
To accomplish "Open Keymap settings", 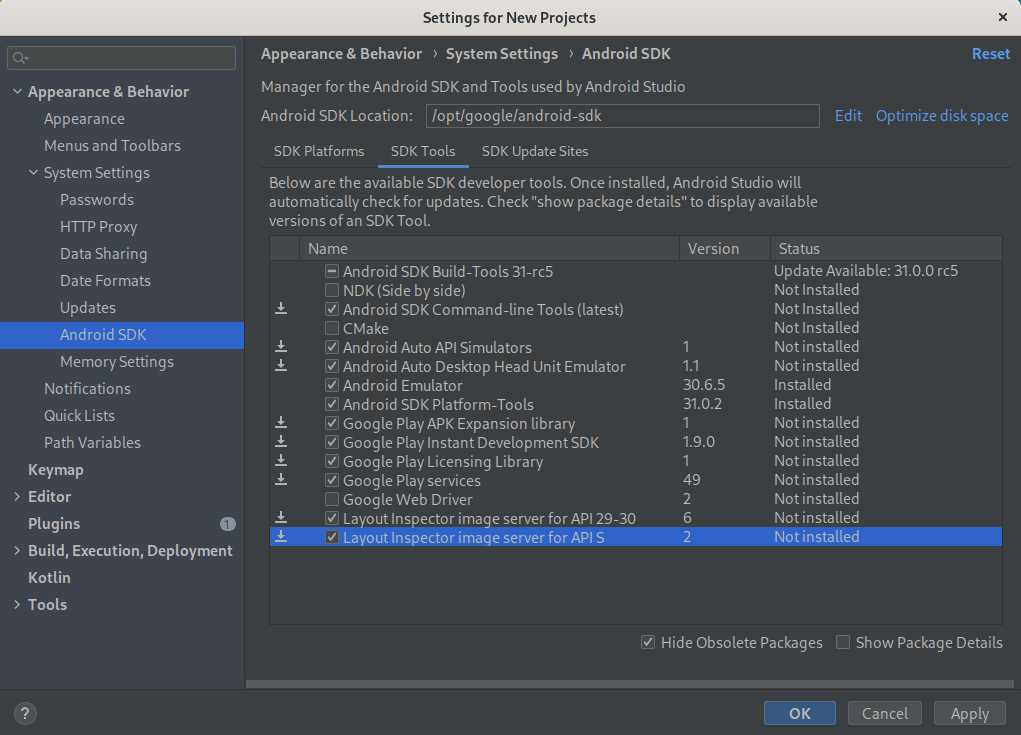I will [x=55, y=470].
